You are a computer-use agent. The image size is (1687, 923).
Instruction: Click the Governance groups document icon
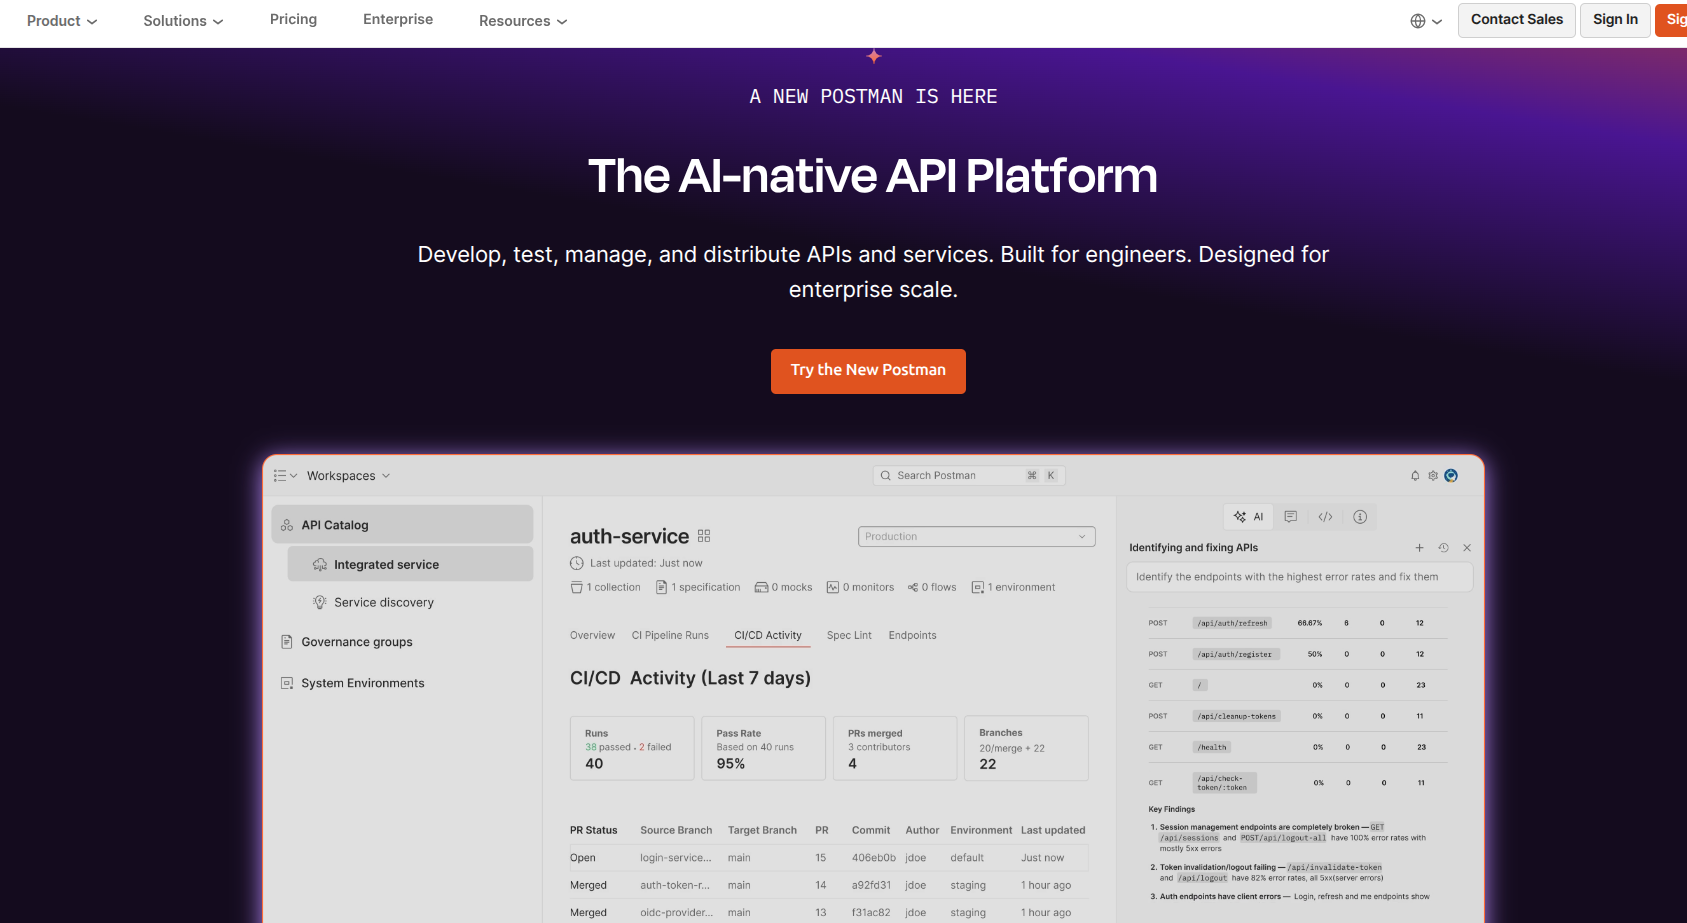287,642
